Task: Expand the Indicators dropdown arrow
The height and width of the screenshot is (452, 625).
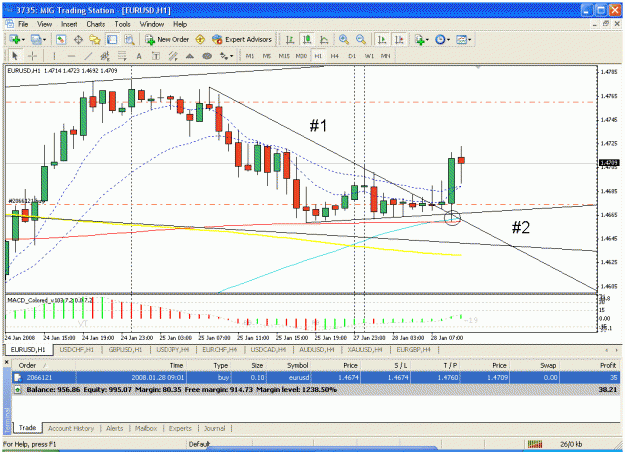Action: tap(428, 39)
